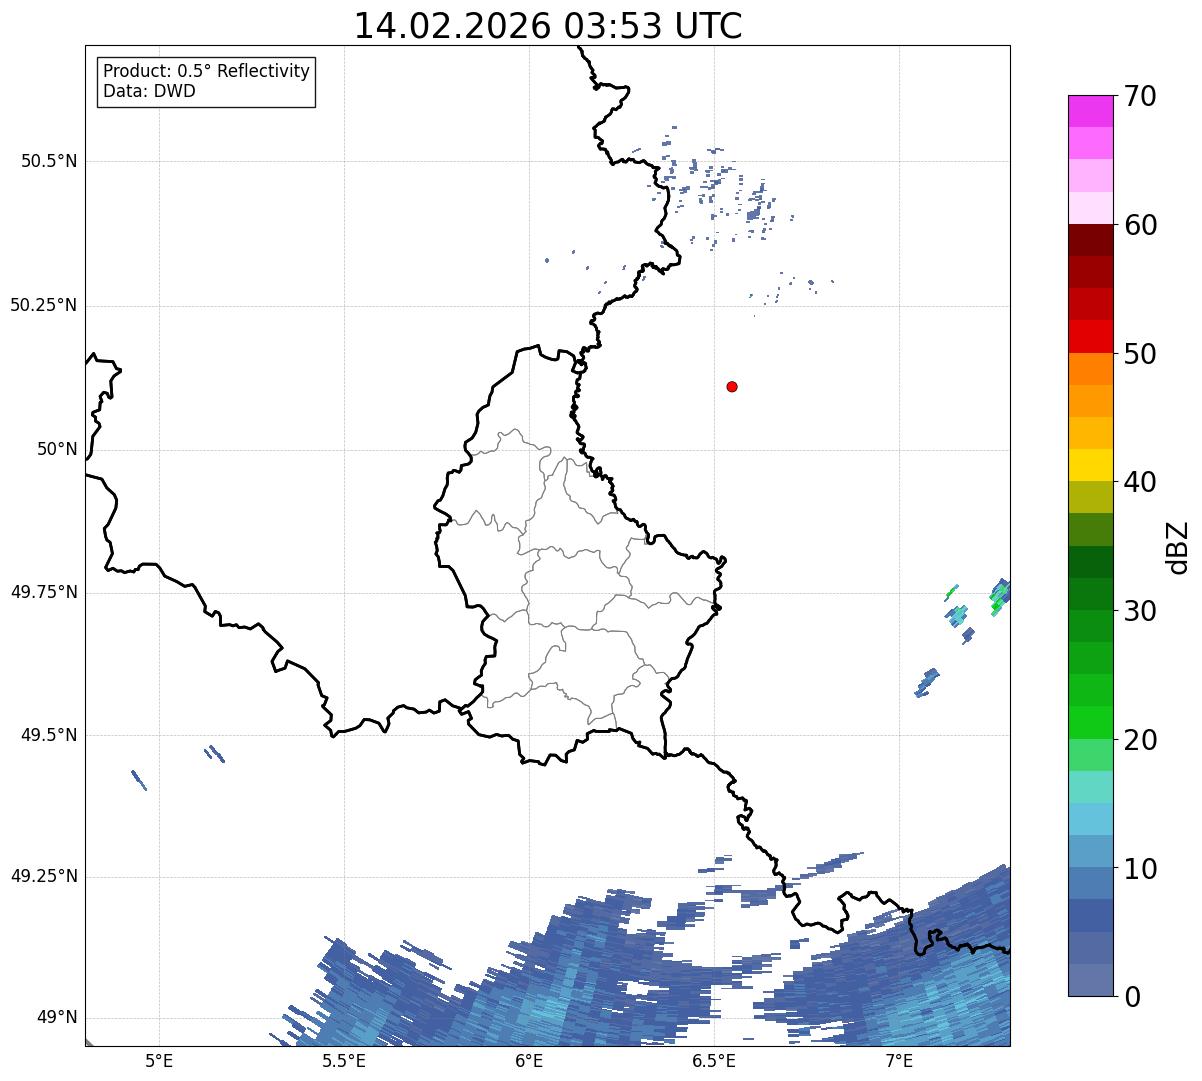
Task: Pick the cyan segment near 15 dBZ
Action: point(1091,819)
